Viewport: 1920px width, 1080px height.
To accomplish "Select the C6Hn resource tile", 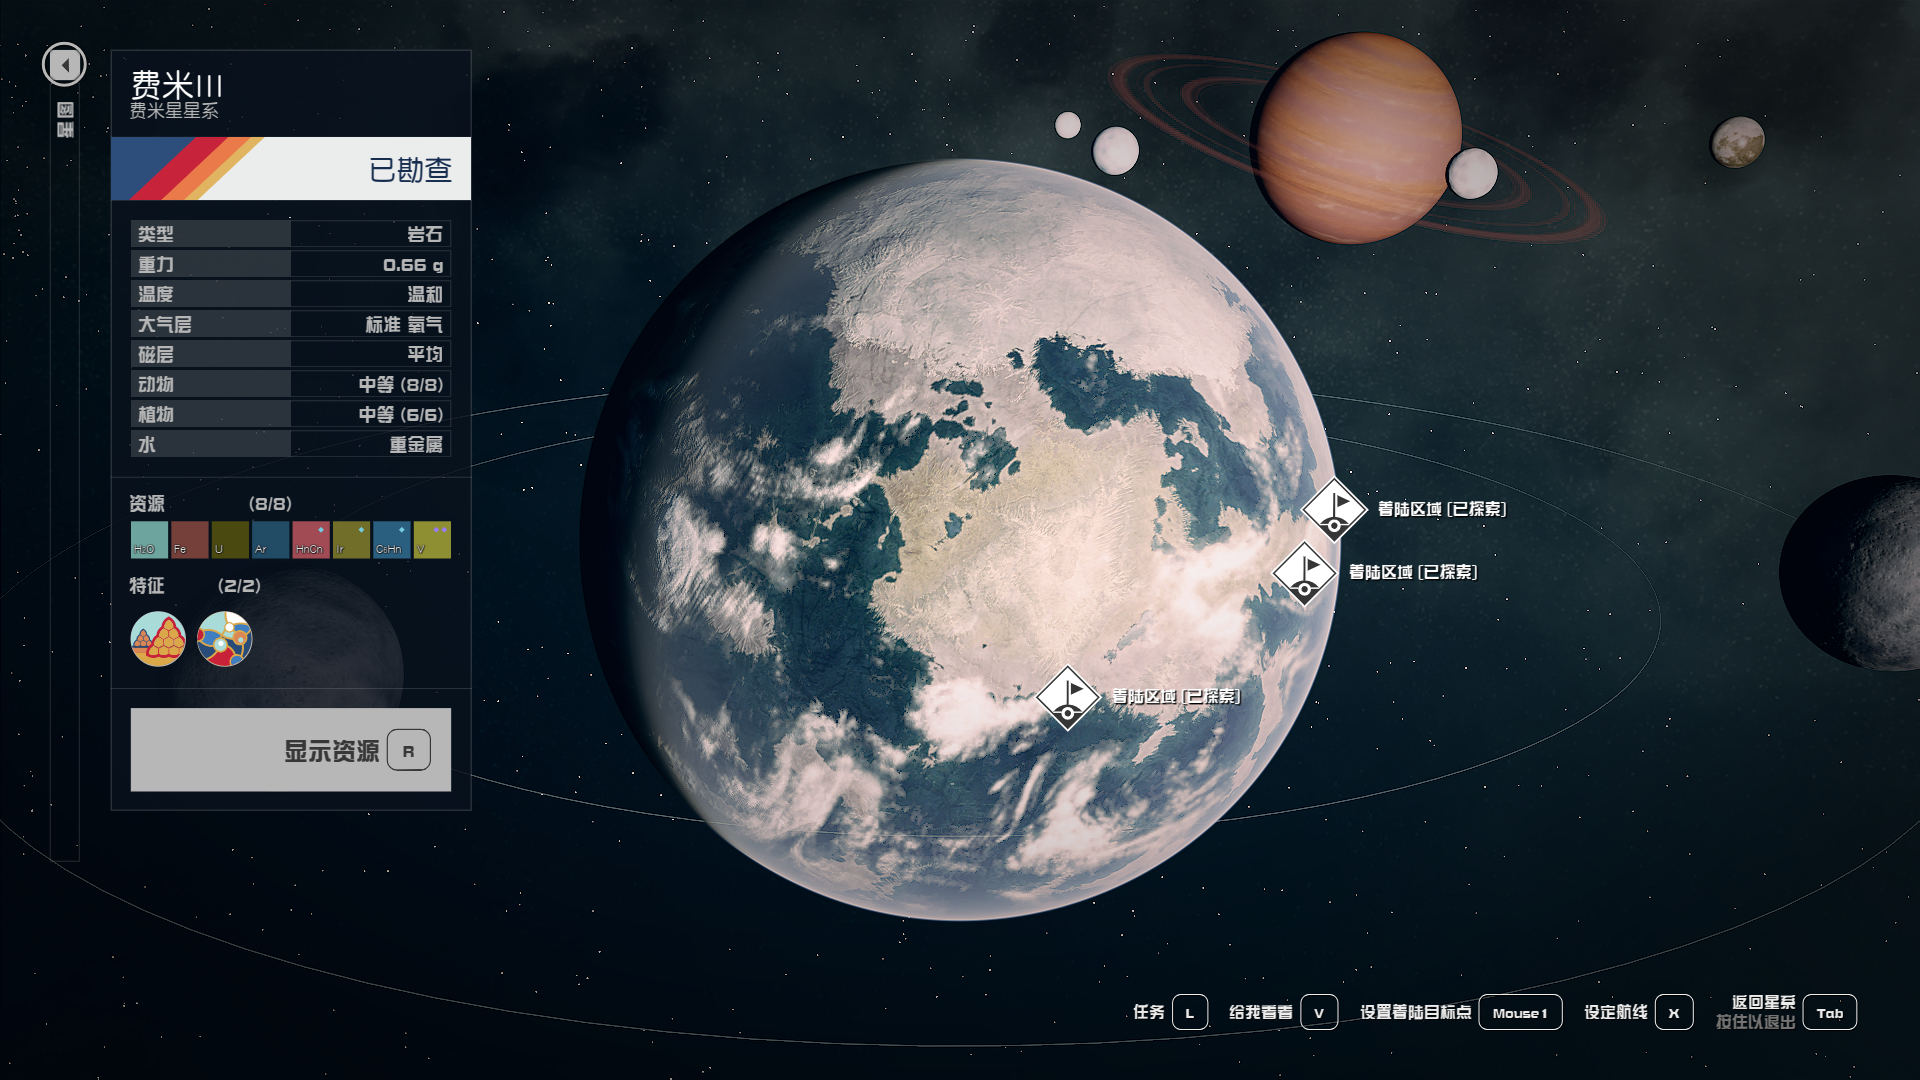I will click(392, 540).
